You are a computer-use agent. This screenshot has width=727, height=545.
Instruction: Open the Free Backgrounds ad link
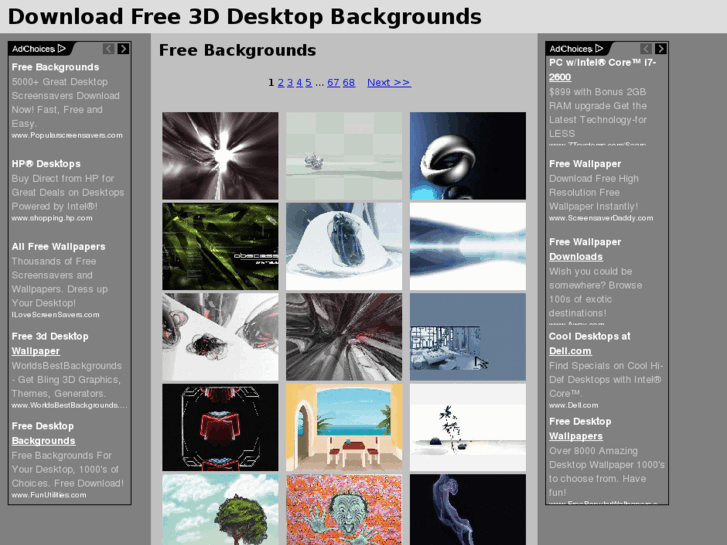point(55,67)
